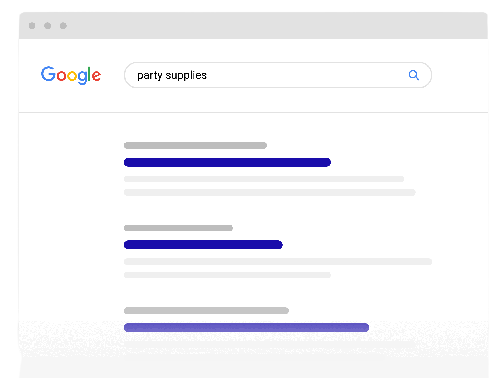The image size is (504, 378).
Task: Click the first window control dot
Action: (32, 26)
